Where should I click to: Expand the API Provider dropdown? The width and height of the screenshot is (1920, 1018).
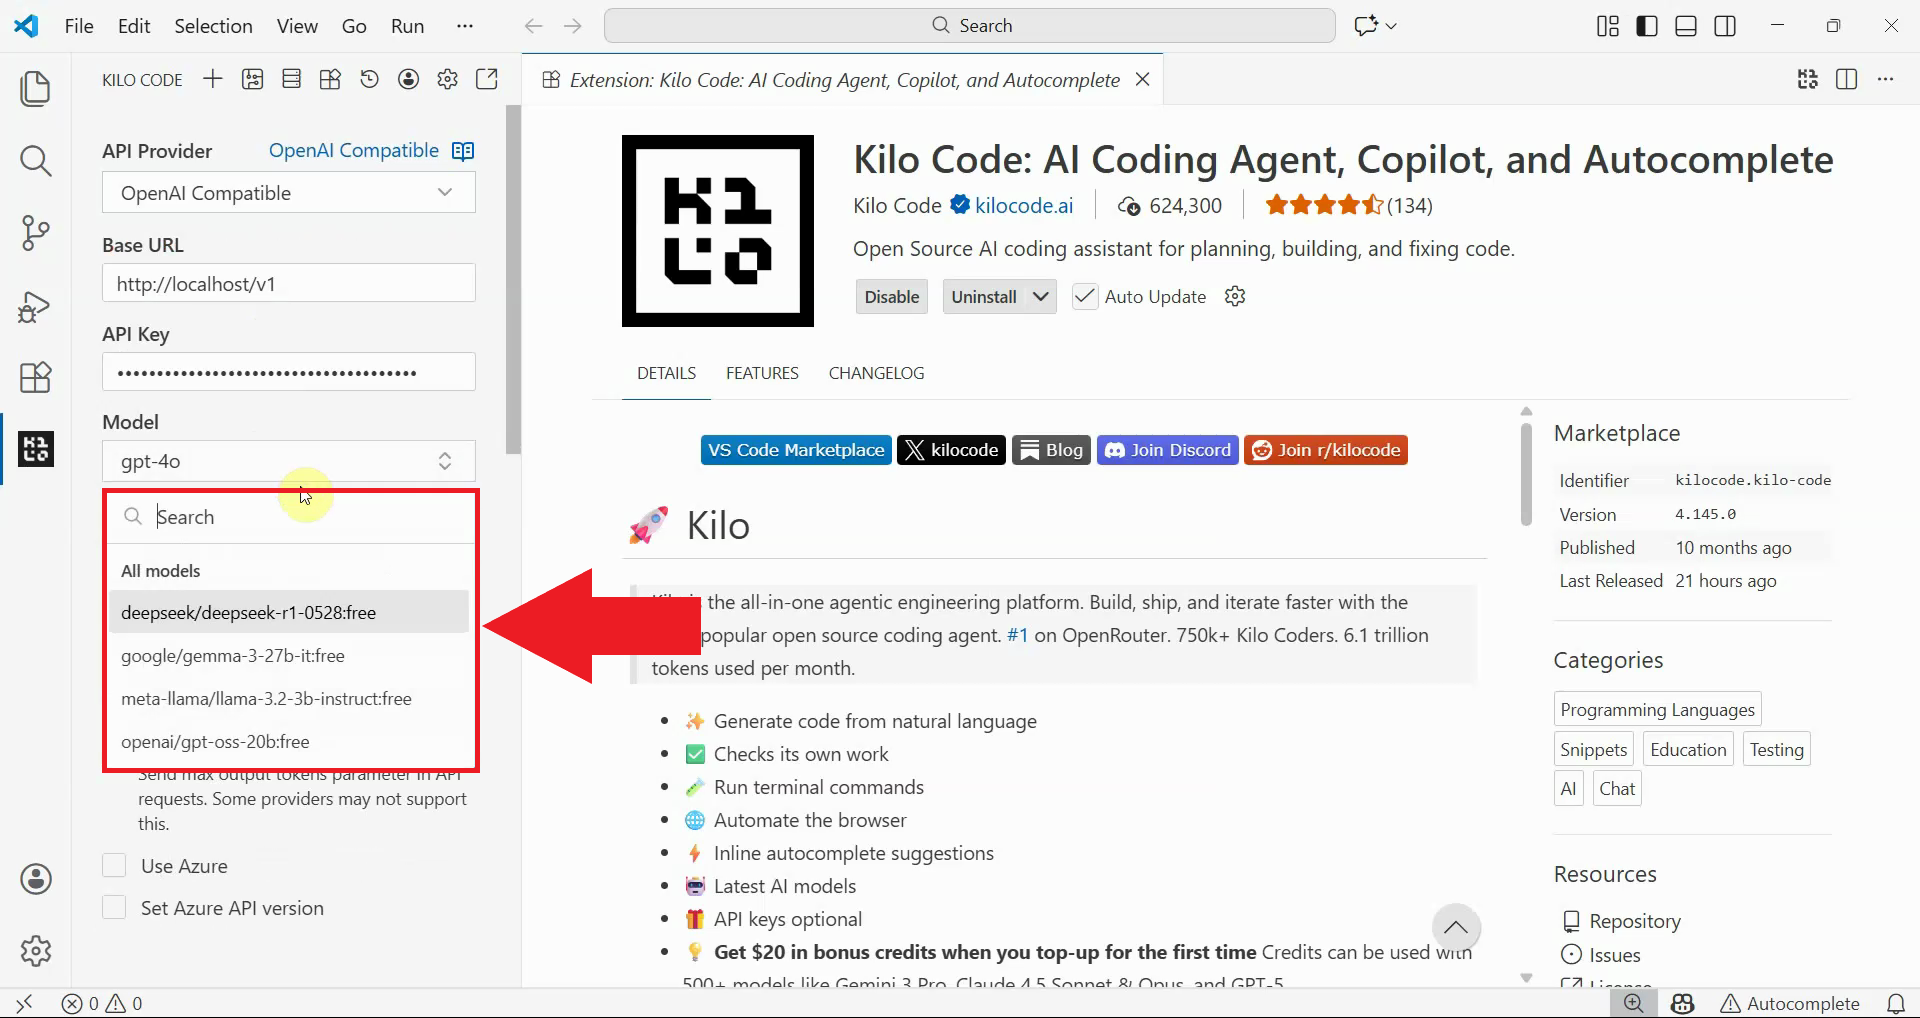pyautogui.click(x=288, y=193)
